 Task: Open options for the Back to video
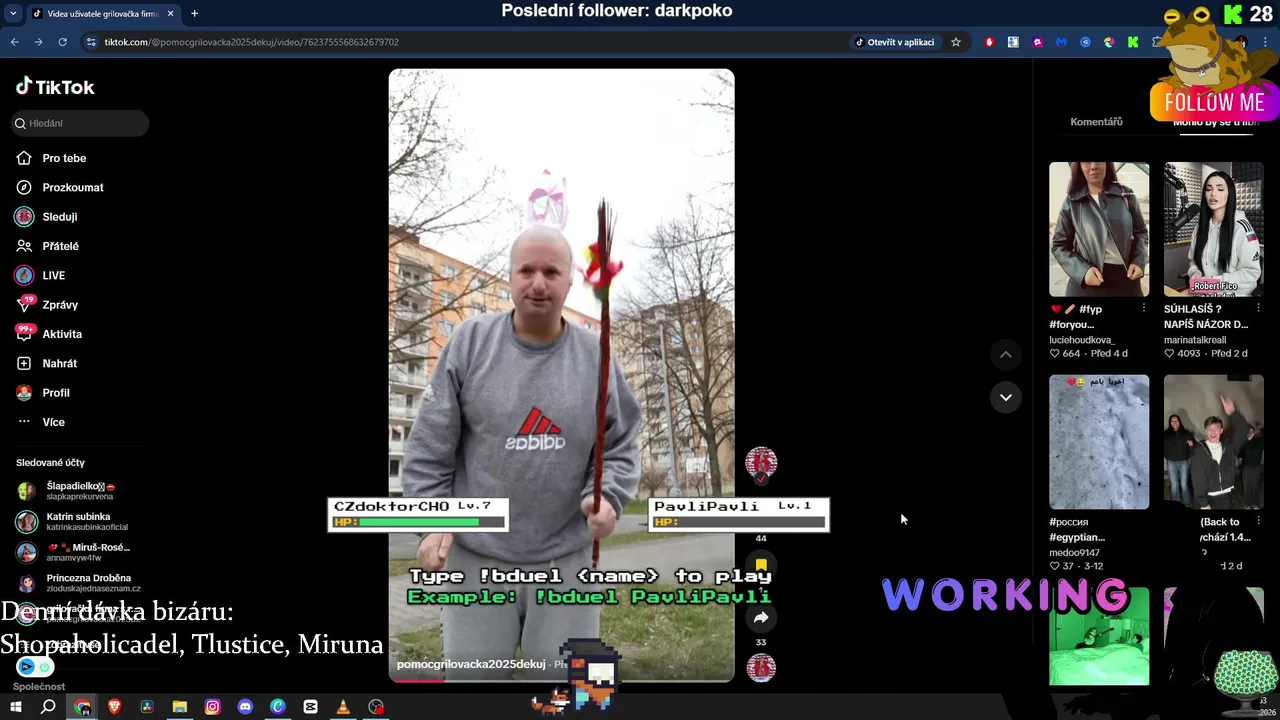1258,522
